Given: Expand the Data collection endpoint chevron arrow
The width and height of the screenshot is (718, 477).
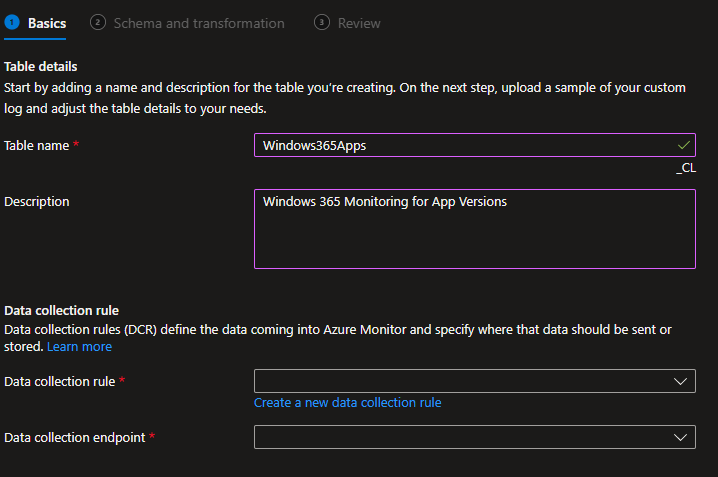Looking at the screenshot, I should click(x=682, y=437).
